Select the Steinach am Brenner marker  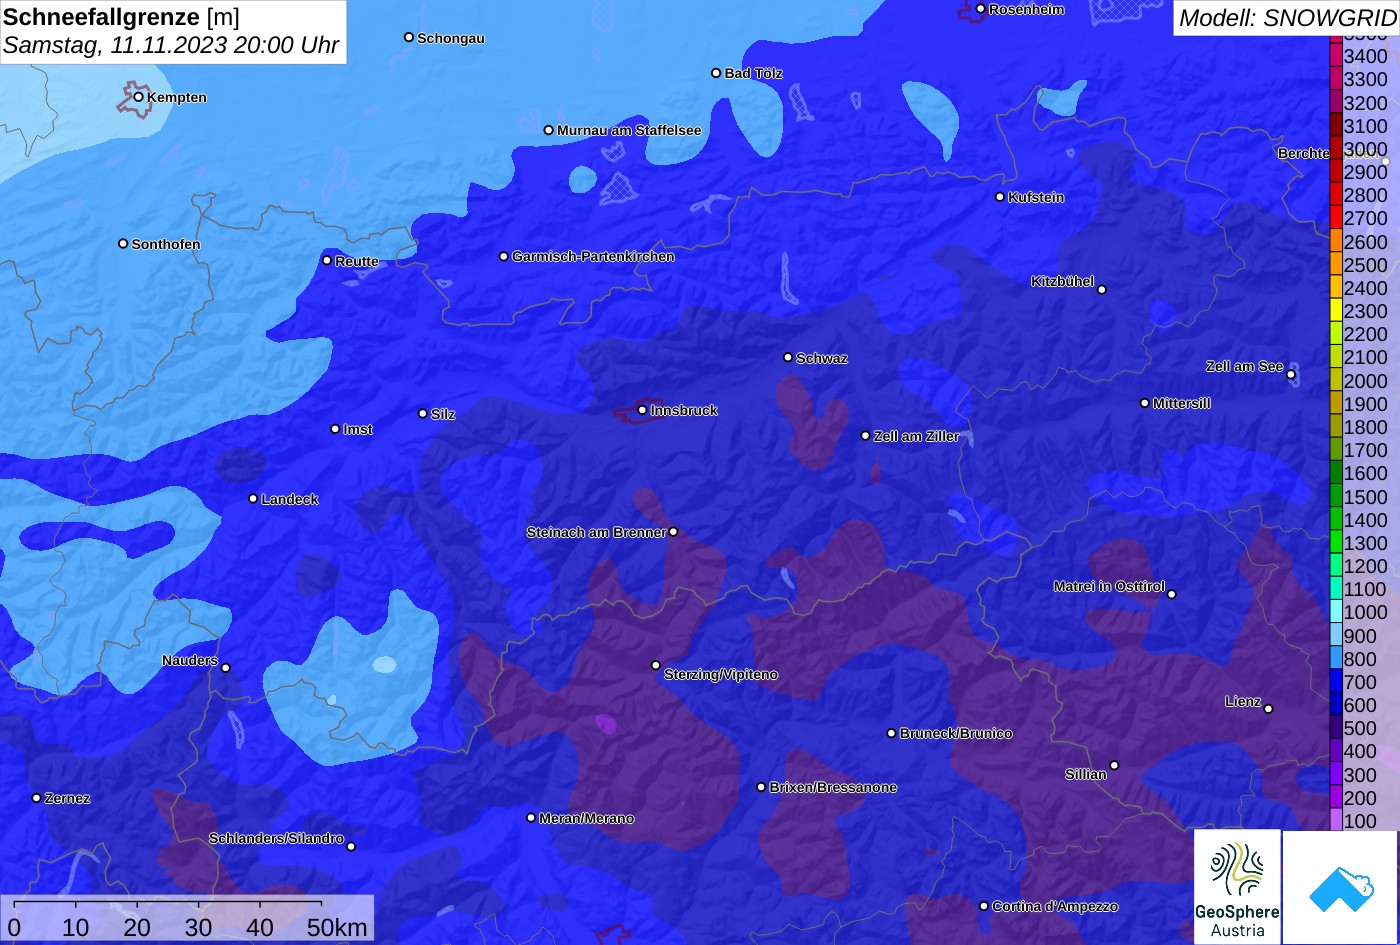(673, 532)
